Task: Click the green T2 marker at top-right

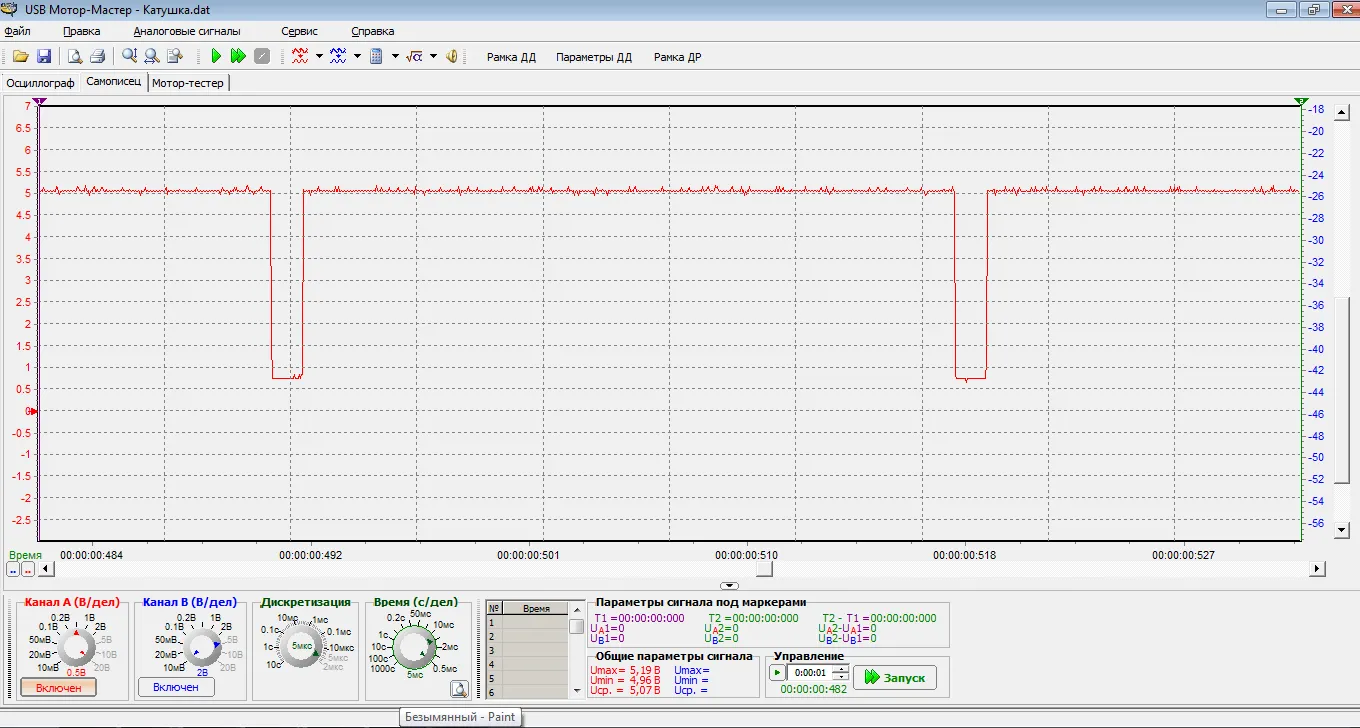Action: click(x=1301, y=101)
